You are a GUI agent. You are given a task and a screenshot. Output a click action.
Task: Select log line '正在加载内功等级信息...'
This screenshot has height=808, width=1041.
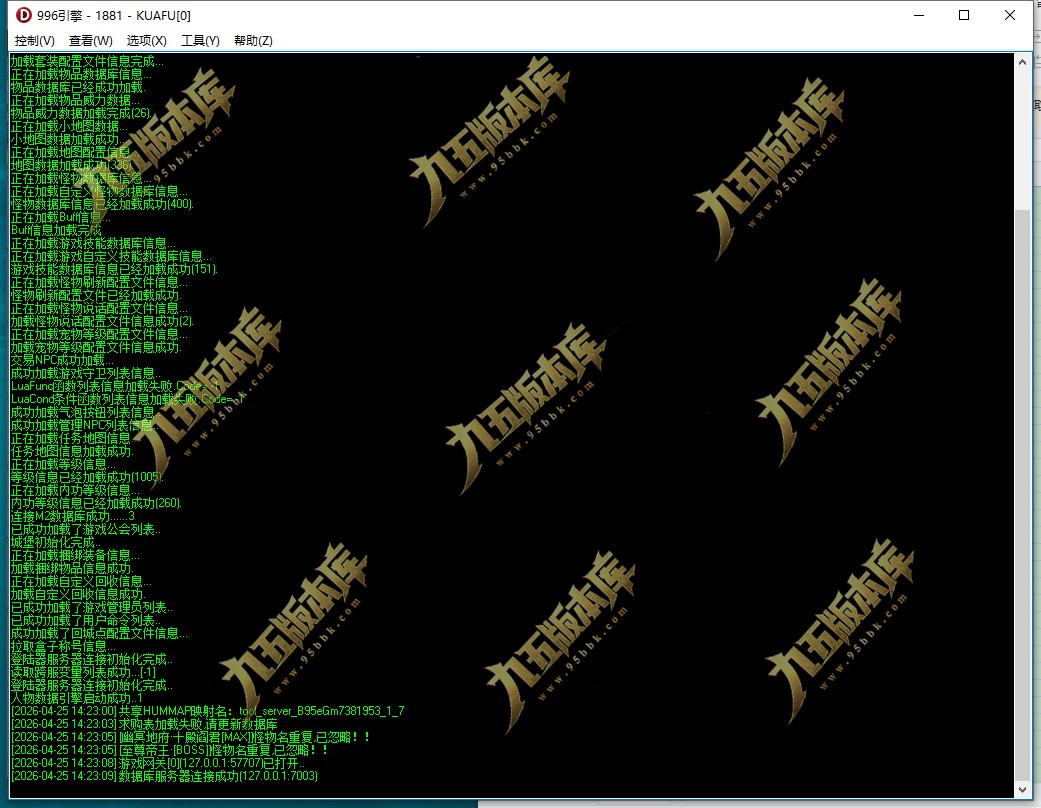(x=75, y=491)
